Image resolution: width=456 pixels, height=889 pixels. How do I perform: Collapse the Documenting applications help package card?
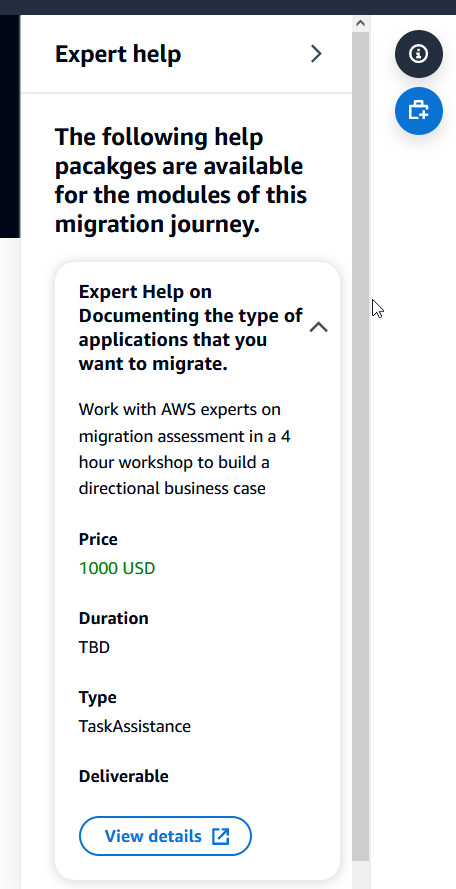[319, 327]
